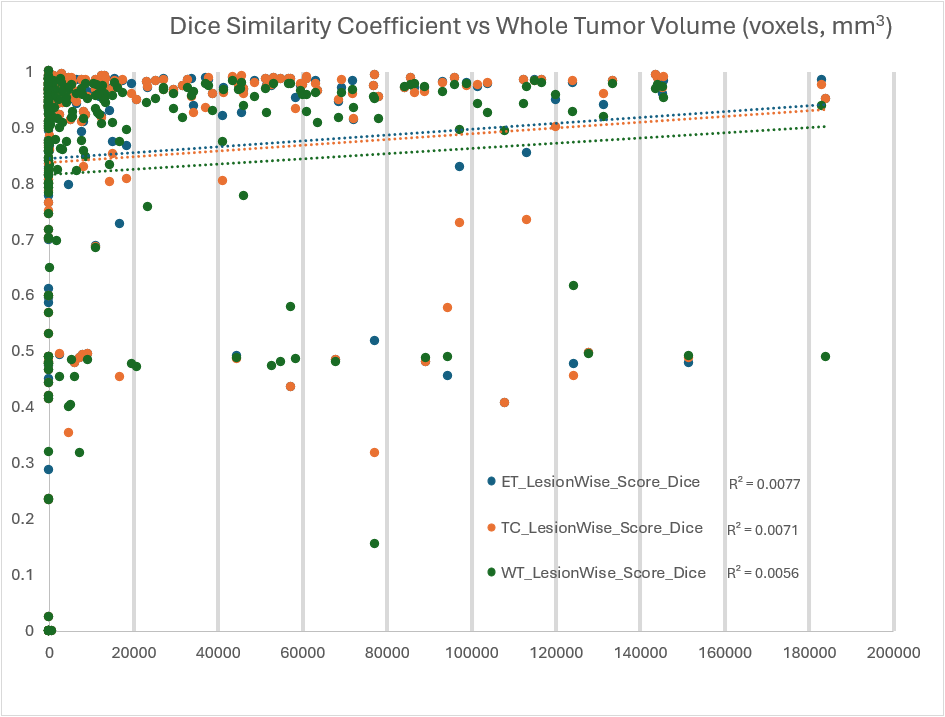The image size is (945, 717).
Task: Click the horizontal axis label 100000
Action: (x=471, y=653)
